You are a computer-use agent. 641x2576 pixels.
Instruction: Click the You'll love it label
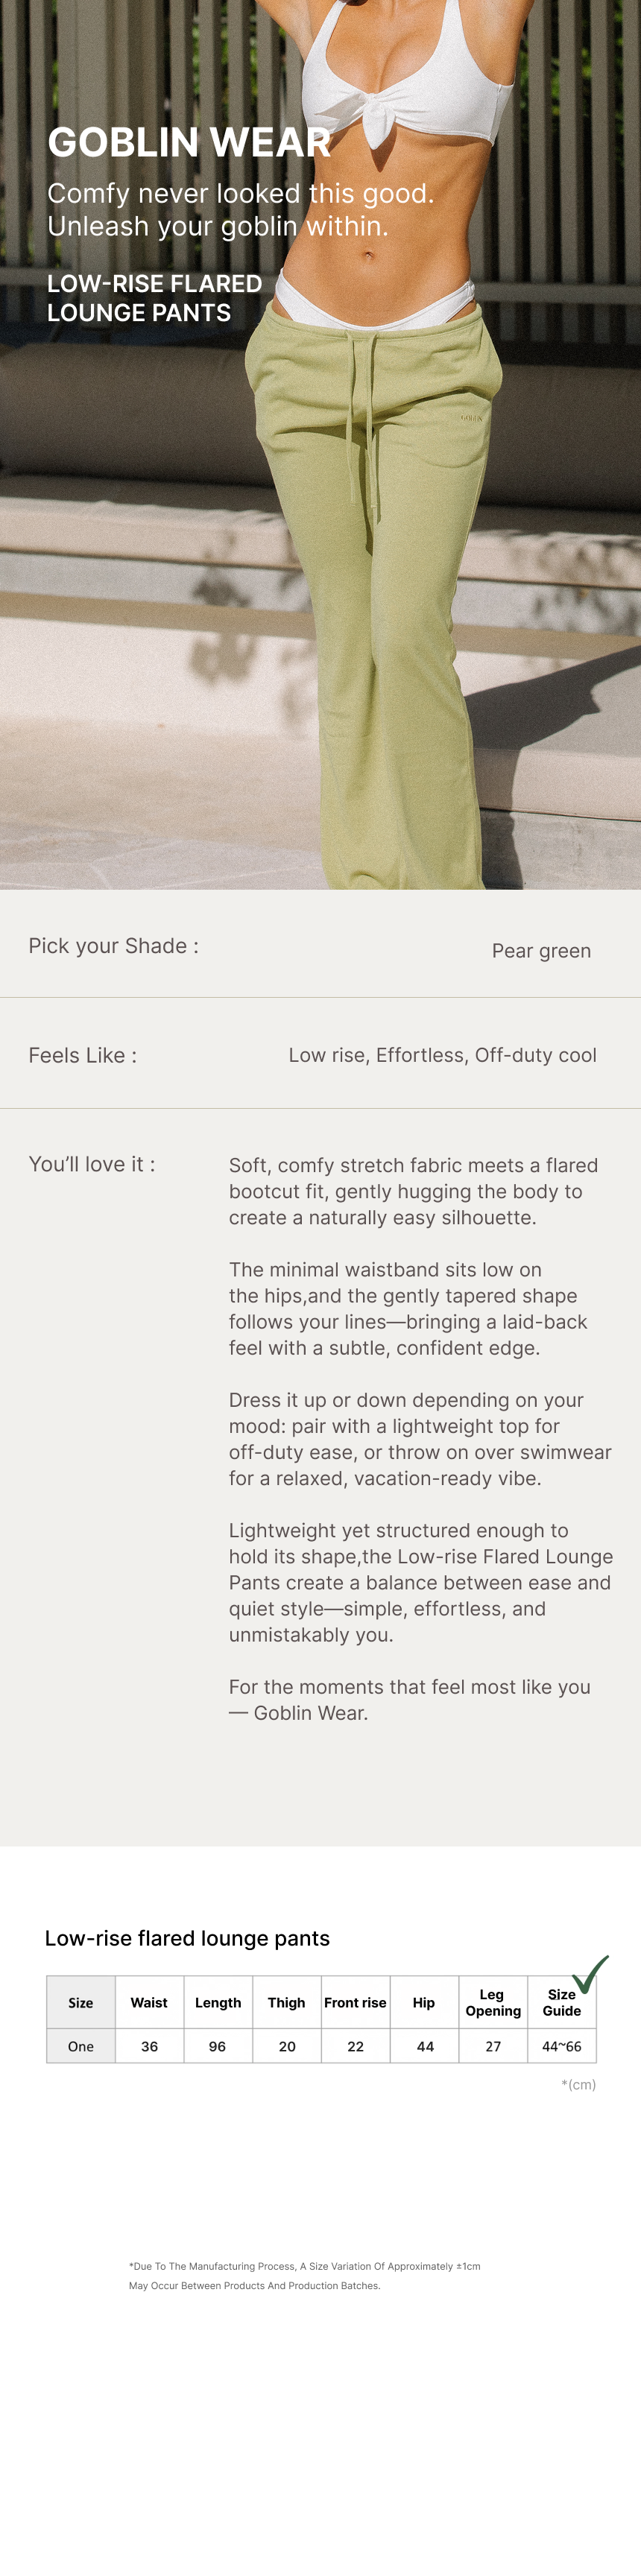point(91,1164)
